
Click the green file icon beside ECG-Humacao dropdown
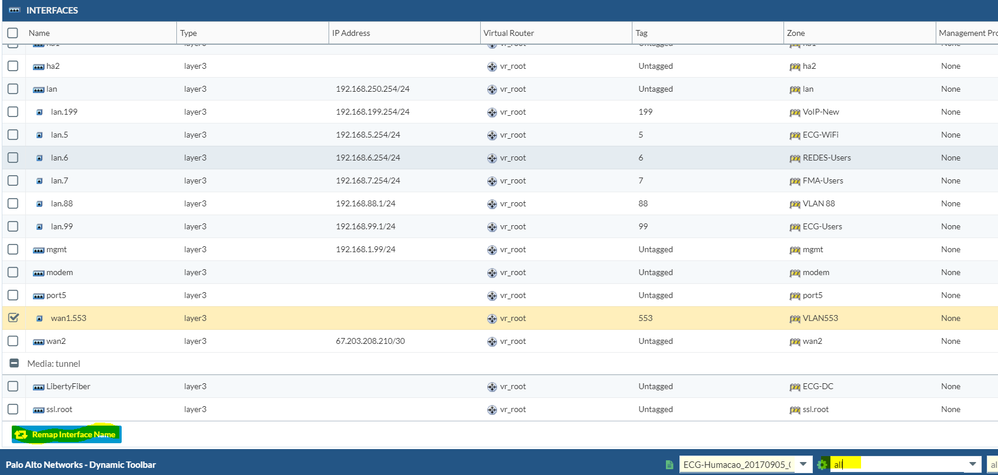(x=669, y=465)
